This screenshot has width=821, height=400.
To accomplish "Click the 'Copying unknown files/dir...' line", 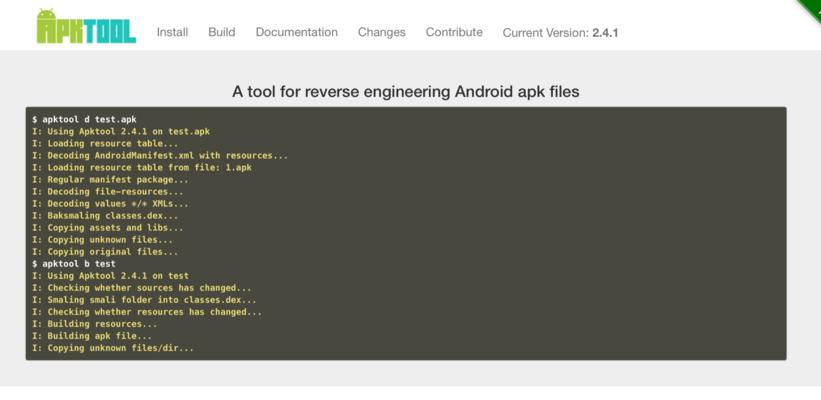I will tap(113, 348).
